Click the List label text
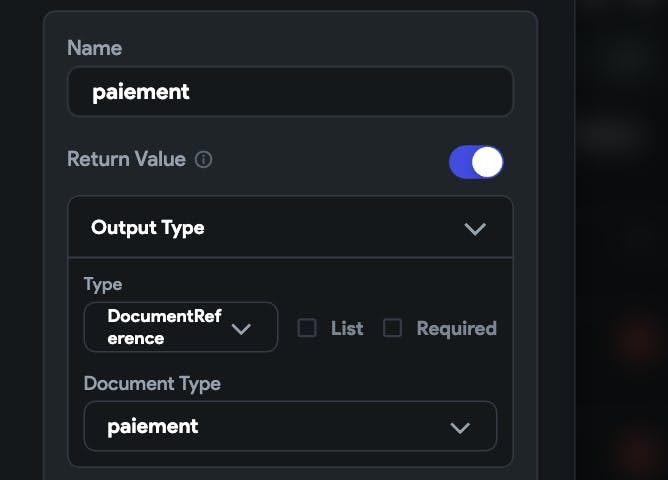Screen dimensions: 668x480 (347, 328)
